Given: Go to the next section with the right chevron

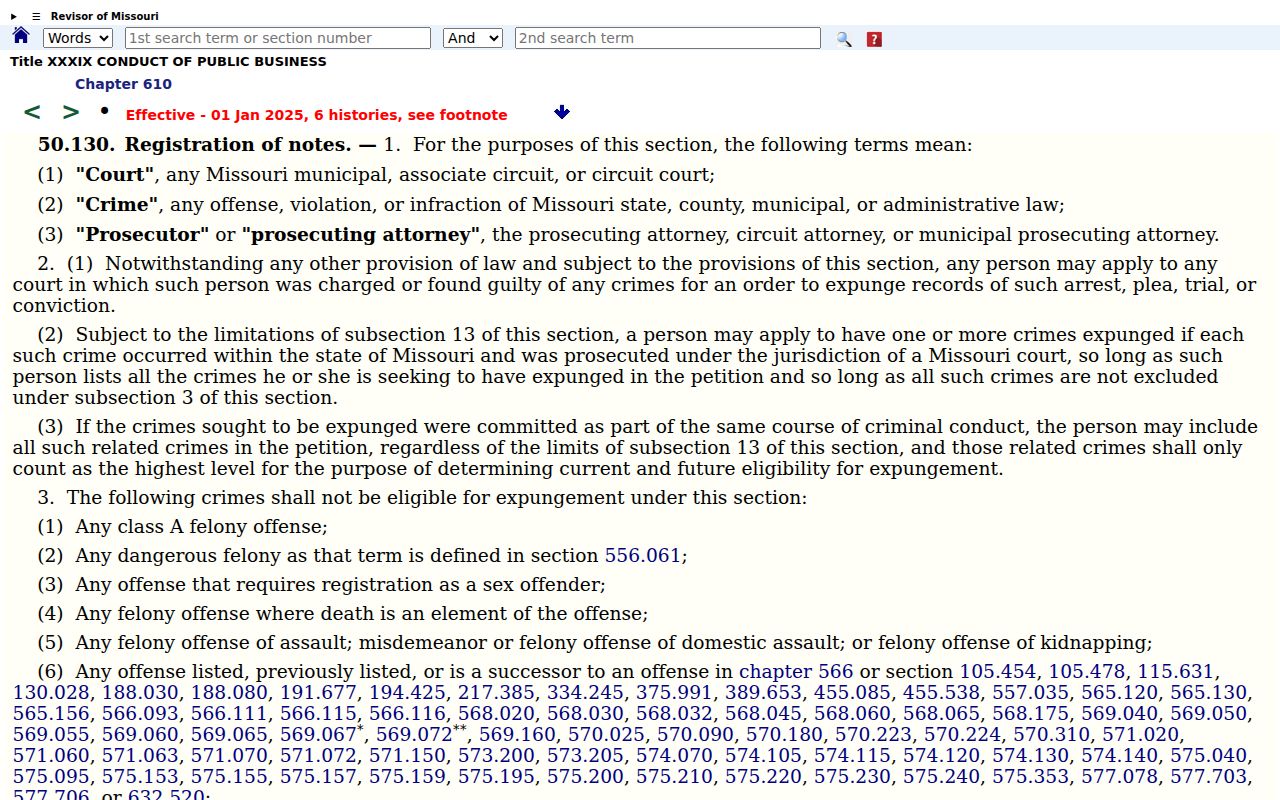Looking at the screenshot, I should [71, 112].
